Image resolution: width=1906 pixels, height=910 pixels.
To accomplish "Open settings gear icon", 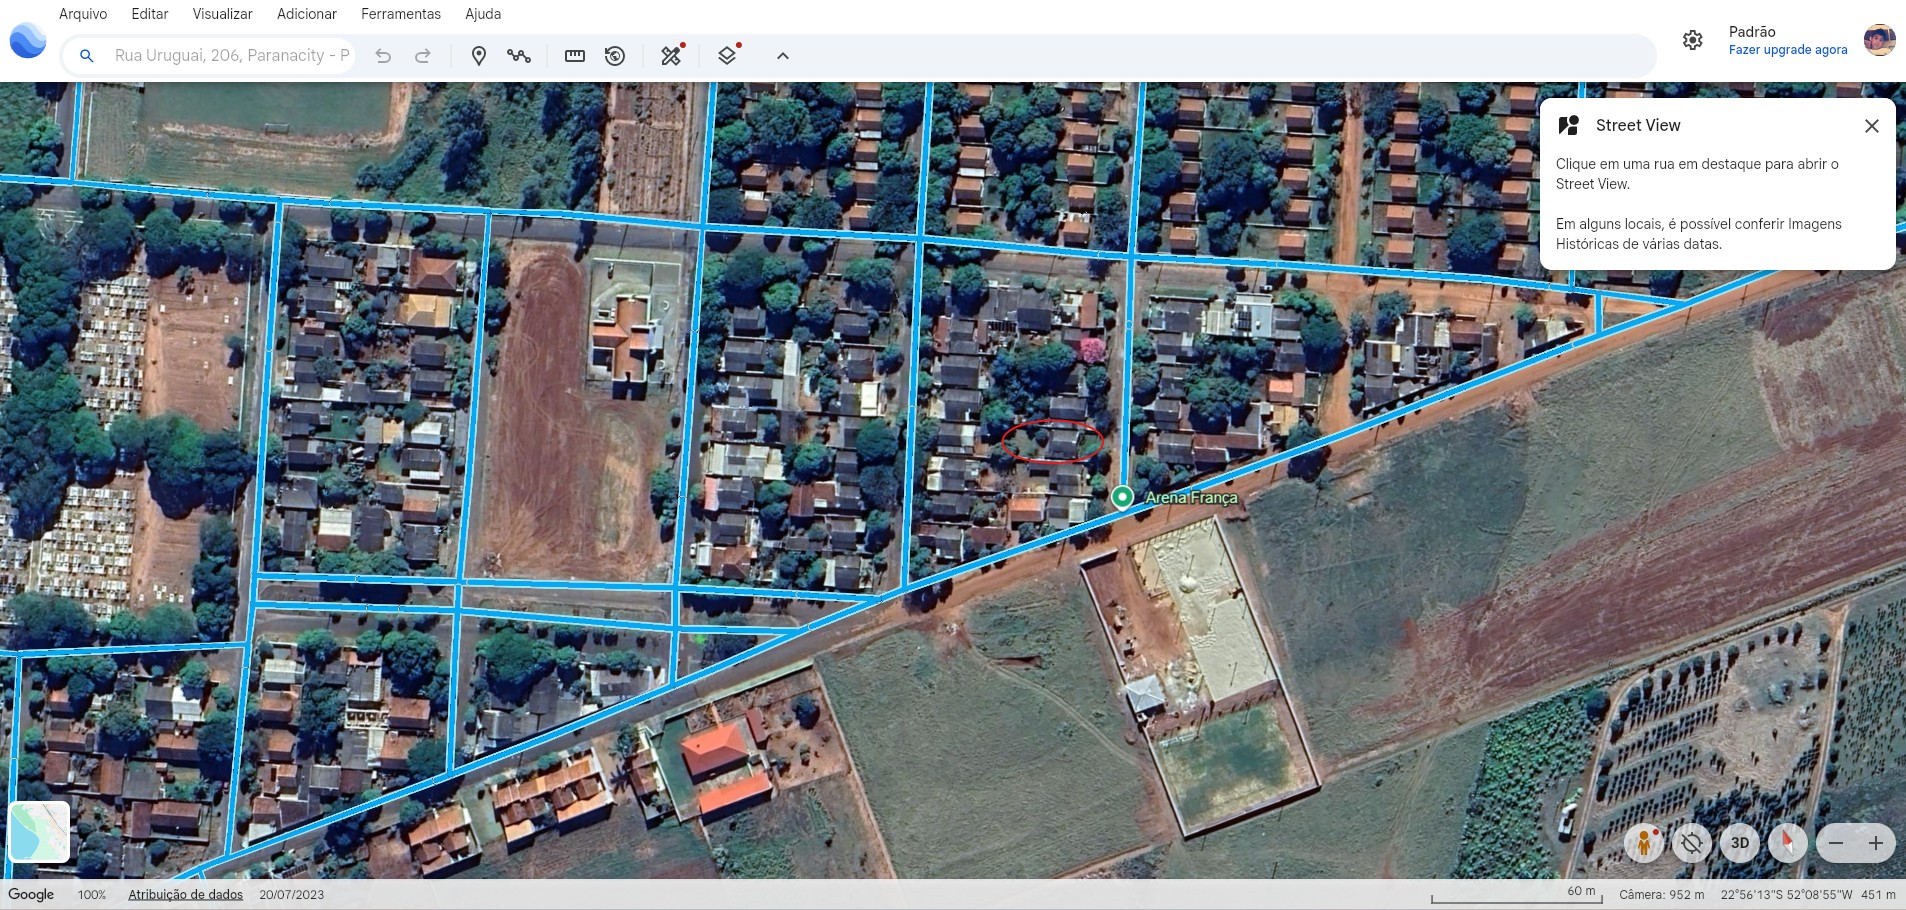I will (1692, 40).
